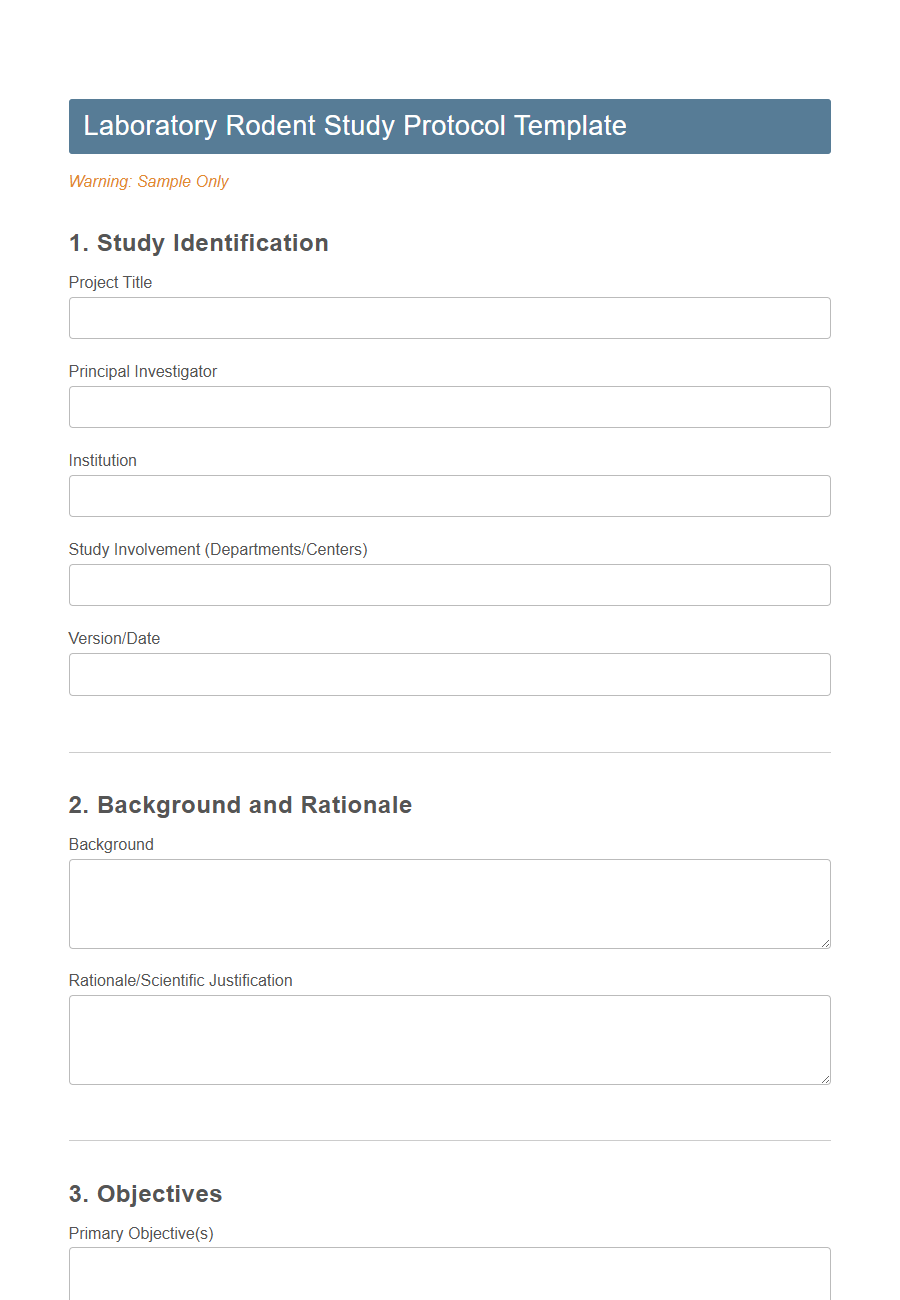Click the Background textarea resize handle
900x1300 pixels.
[x=825, y=943]
